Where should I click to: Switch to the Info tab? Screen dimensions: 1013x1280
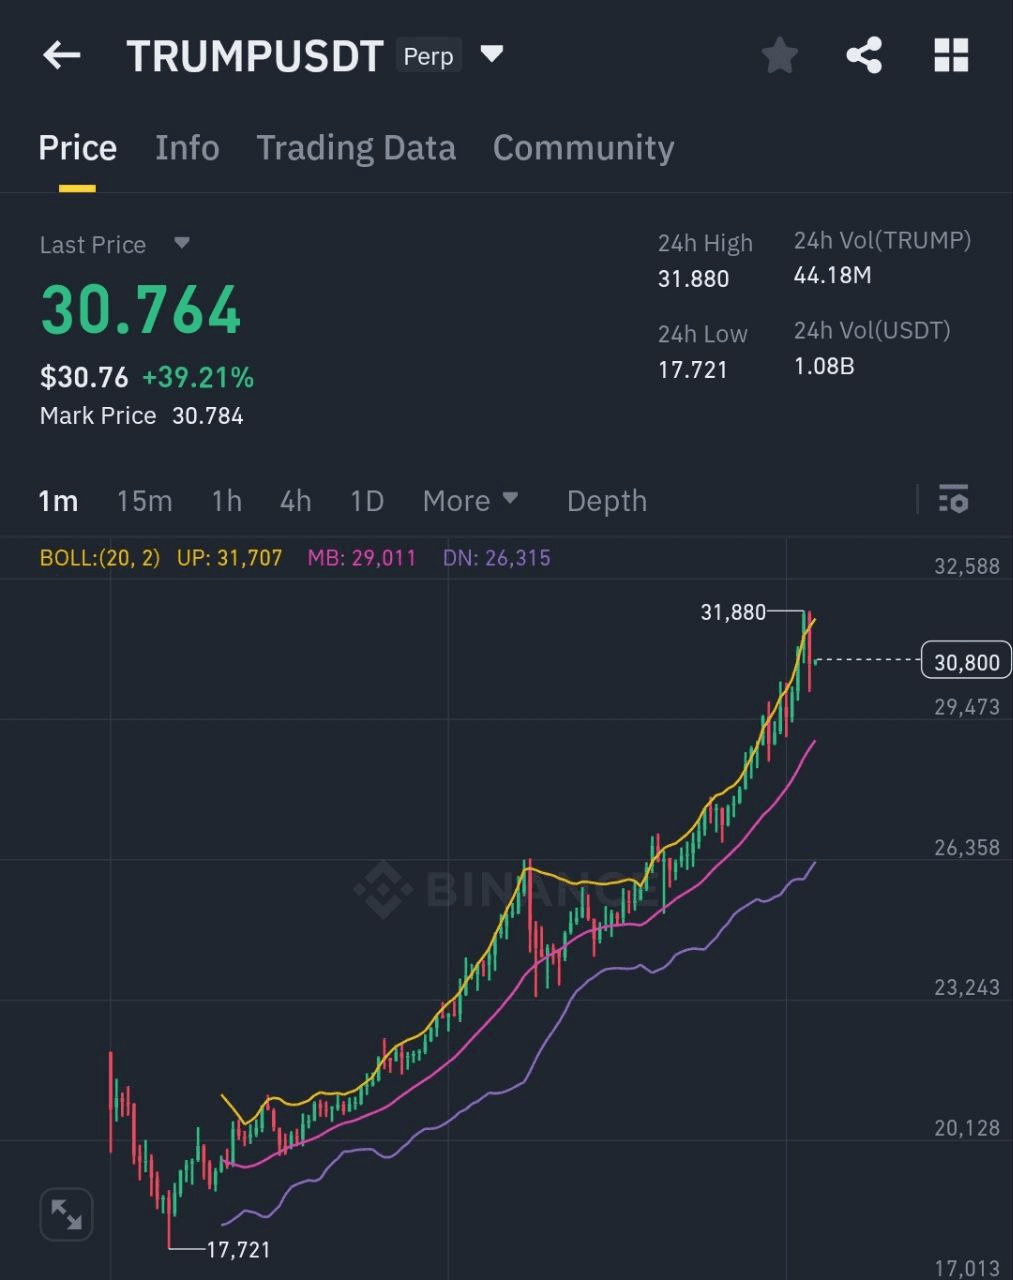point(187,148)
